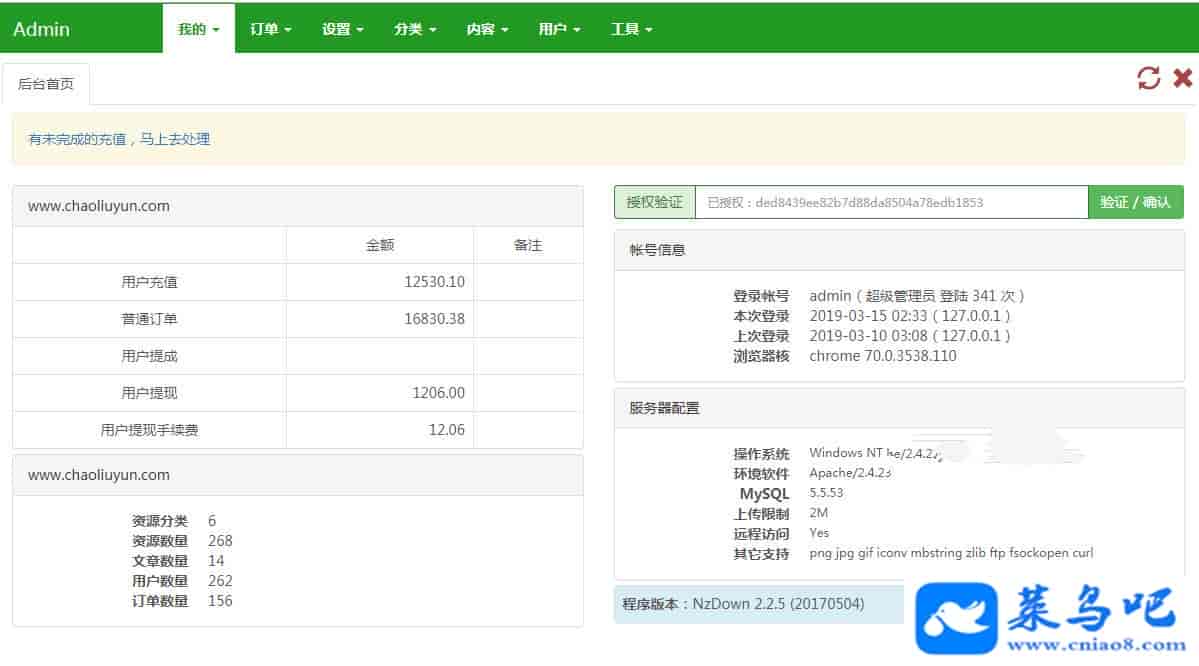Click the 普通订单 row label
Image resolution: width=1199 pixels, height=666 pixels.
[x=149, y=319]
